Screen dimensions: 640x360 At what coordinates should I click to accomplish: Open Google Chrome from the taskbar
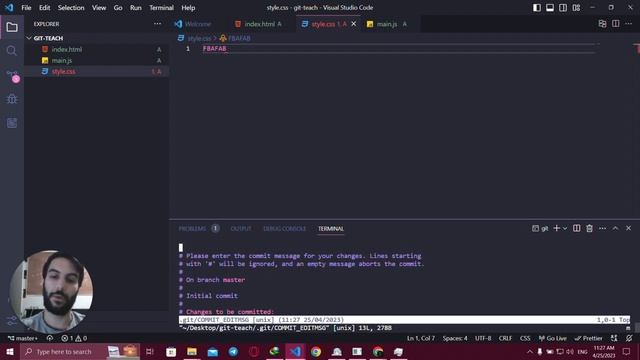[316, 351]
